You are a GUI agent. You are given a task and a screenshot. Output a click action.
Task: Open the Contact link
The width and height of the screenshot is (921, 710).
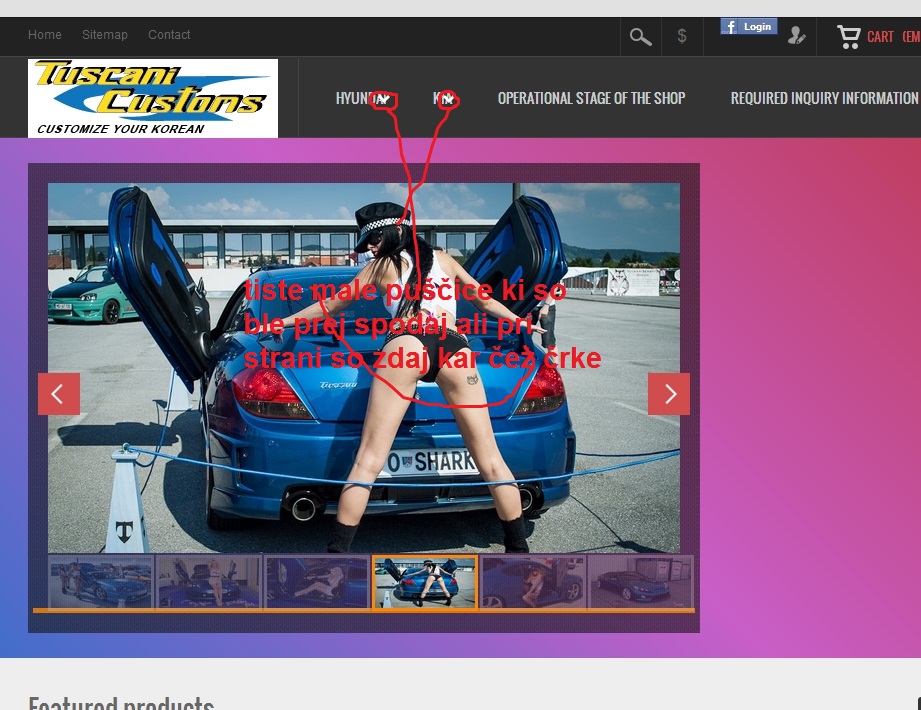(x=169, y=35)
